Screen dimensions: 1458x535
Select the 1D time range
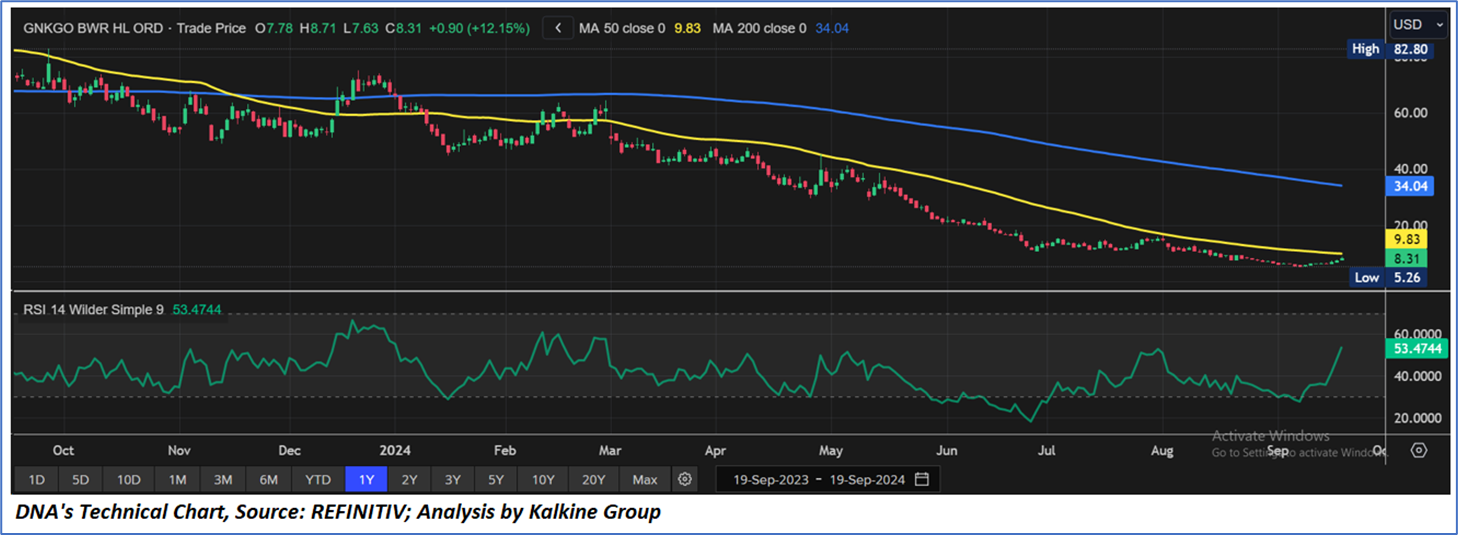pyautogui.click(x=35, y=479)
